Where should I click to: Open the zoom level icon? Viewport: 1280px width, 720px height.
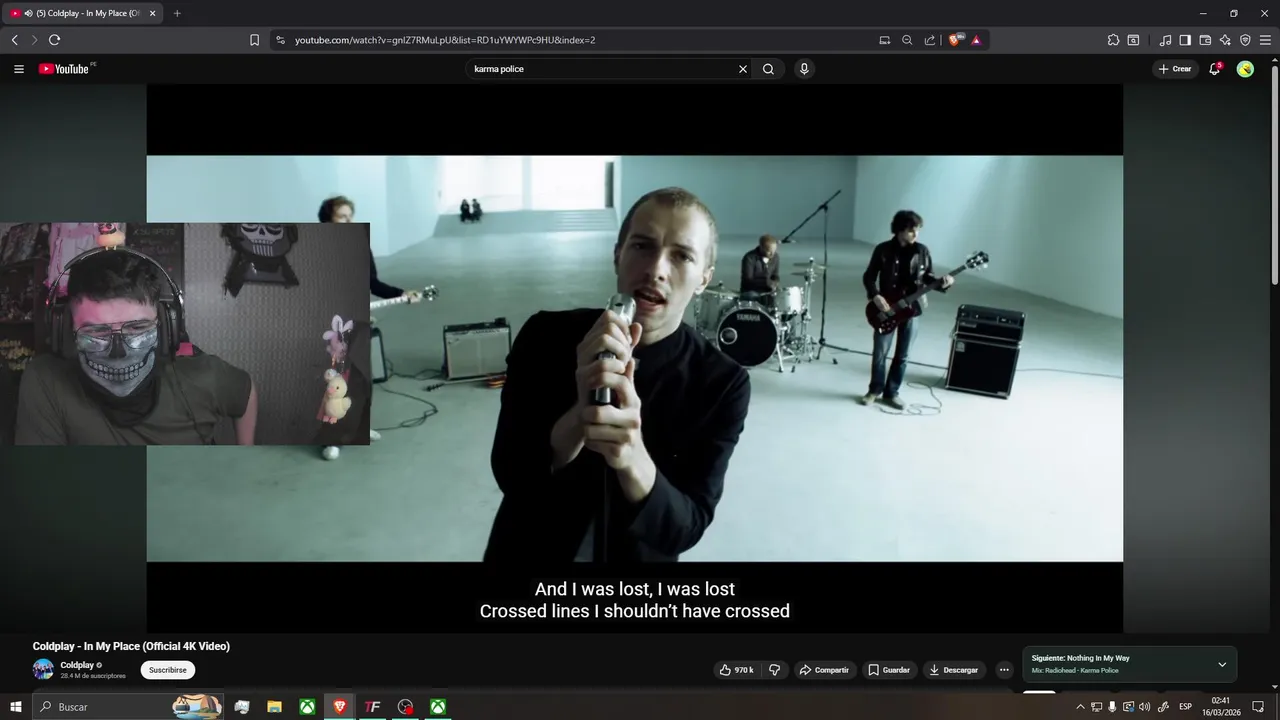(x=907, y=40)
